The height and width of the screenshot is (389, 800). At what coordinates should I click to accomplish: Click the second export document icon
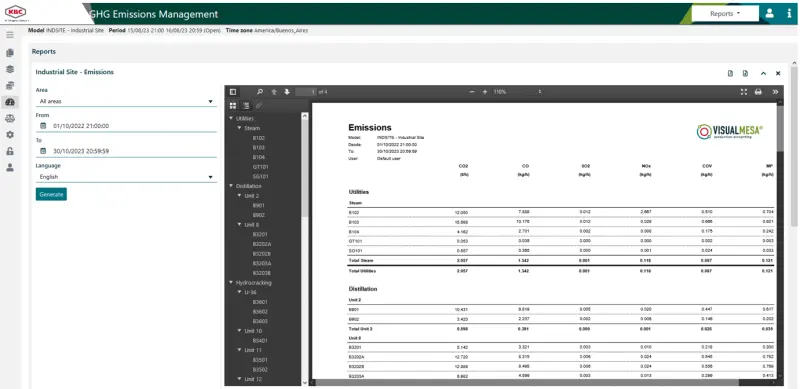tap(745, 74)
